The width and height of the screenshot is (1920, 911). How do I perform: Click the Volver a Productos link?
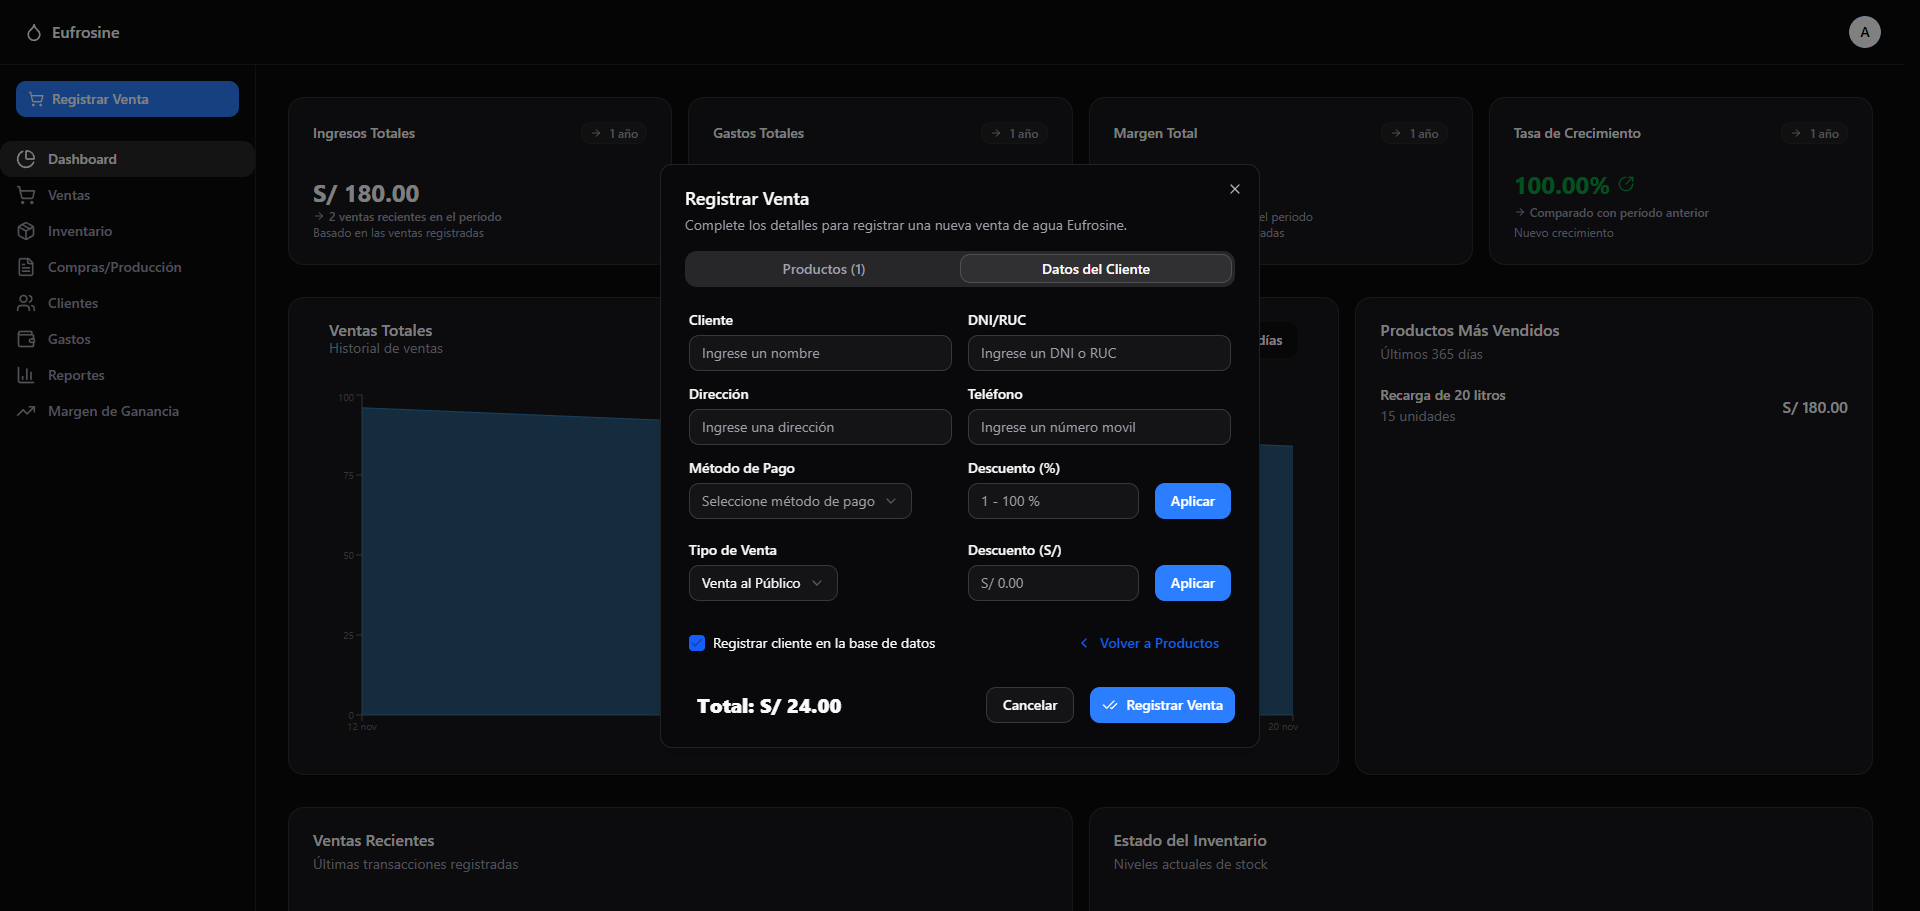point(1150,643)
